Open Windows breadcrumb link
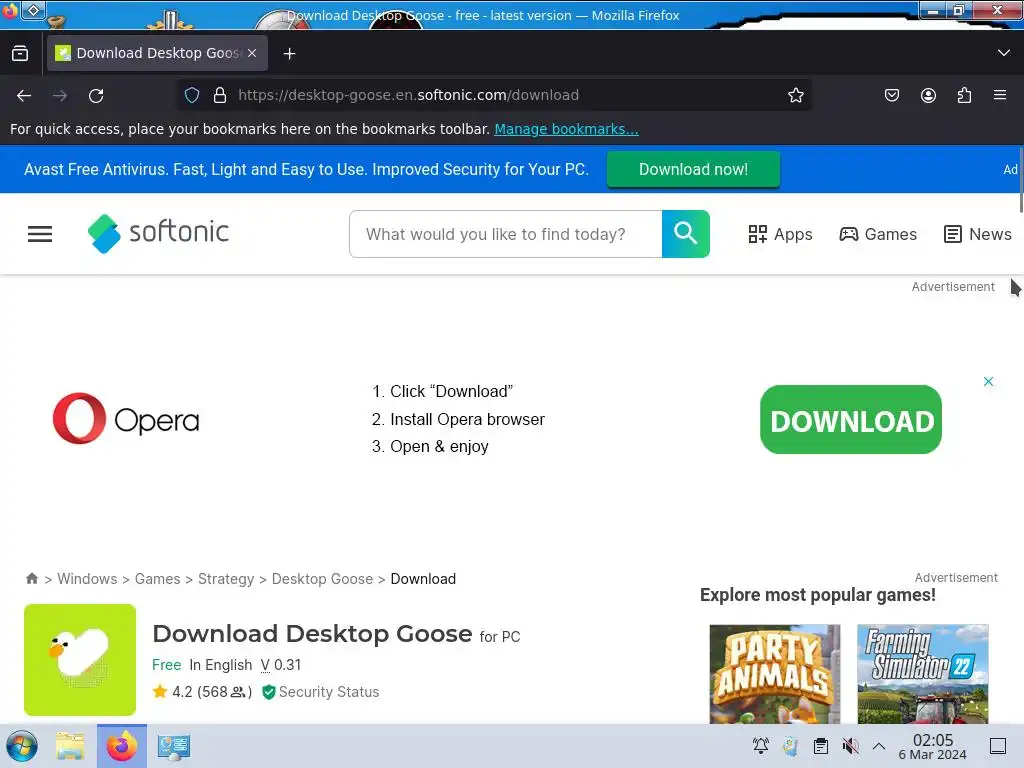 (87, 579)
